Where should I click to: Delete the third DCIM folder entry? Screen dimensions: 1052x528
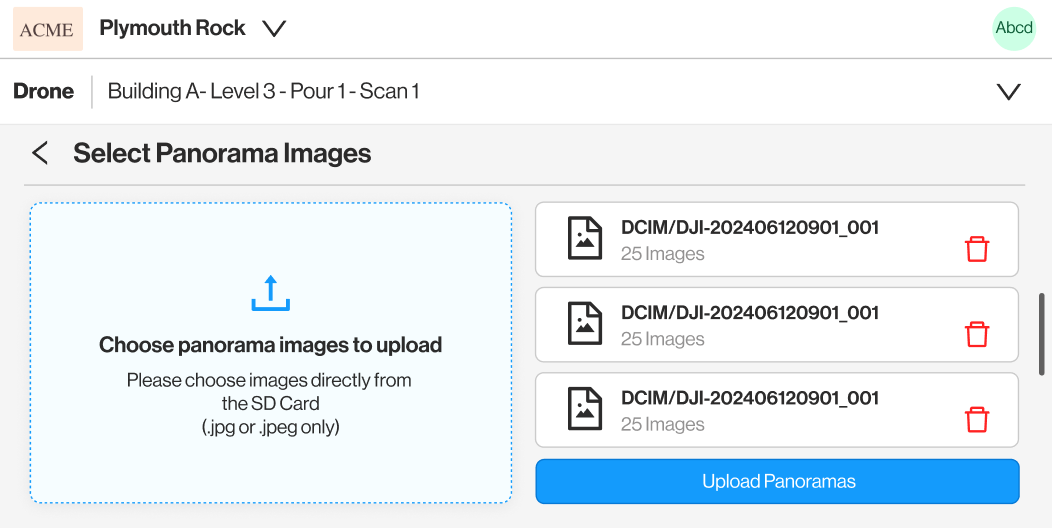pos(976,419)
